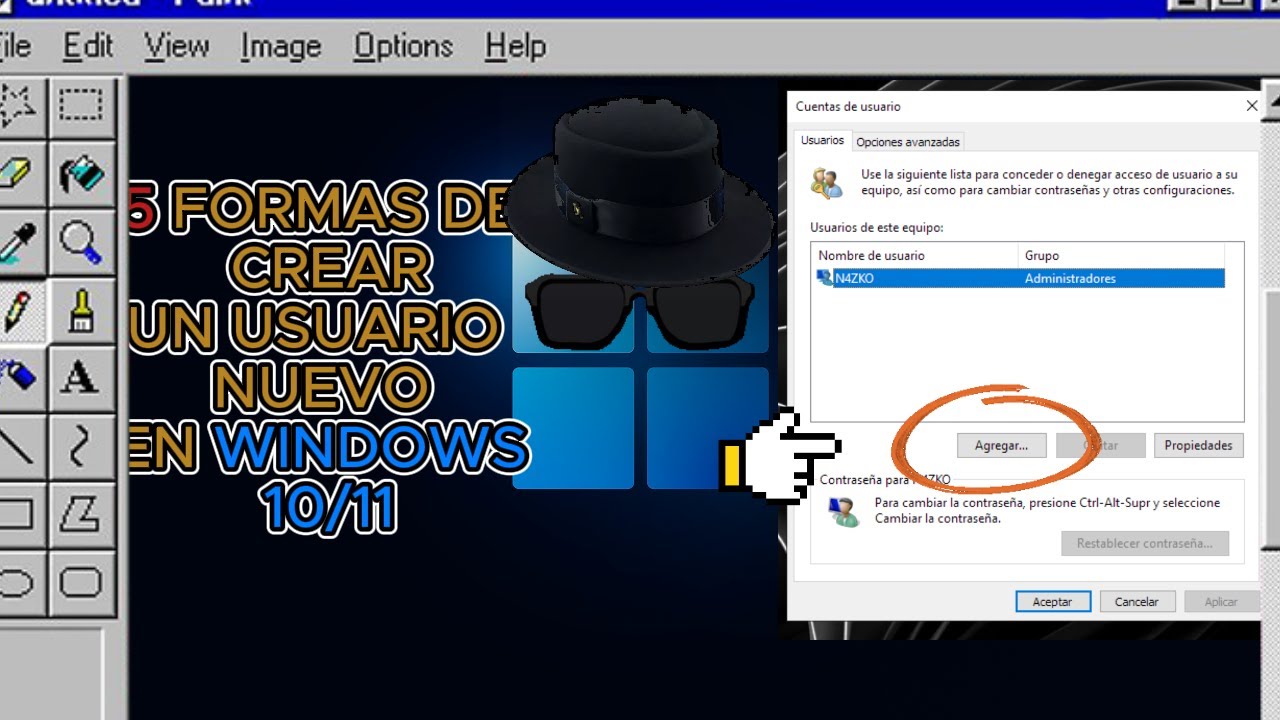Open the View menu in Paint
This screenshot has width=1280, height=720.
click(x=176, y=46)
